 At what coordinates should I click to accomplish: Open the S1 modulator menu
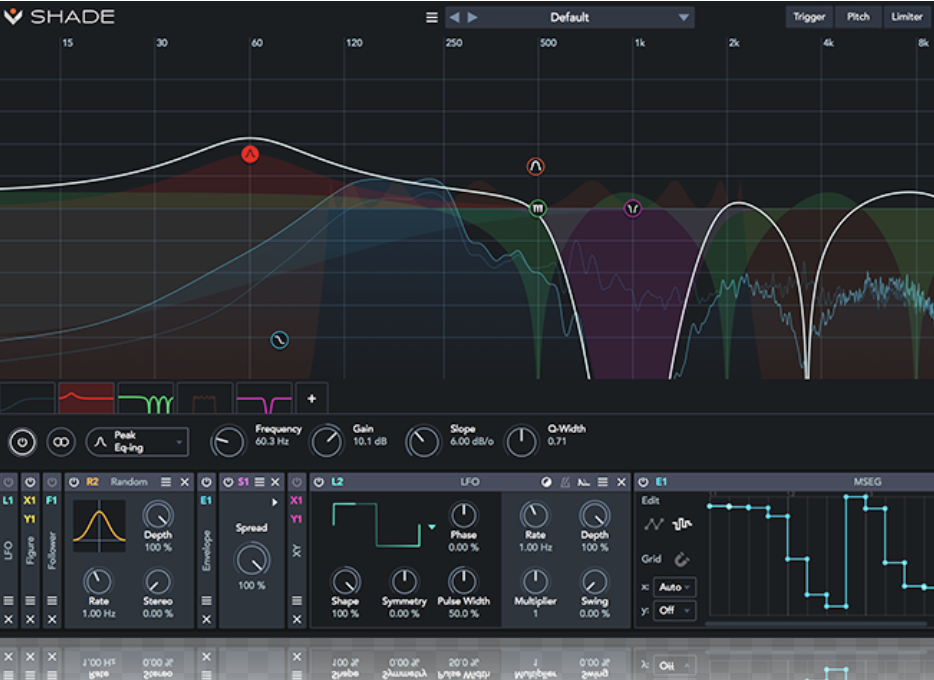(260, 482)
